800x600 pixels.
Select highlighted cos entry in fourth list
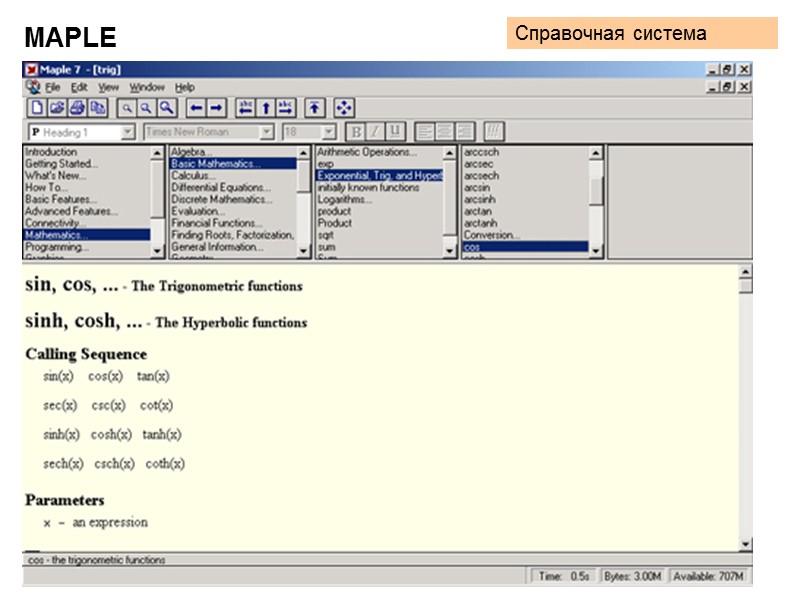tap(526, 247)
